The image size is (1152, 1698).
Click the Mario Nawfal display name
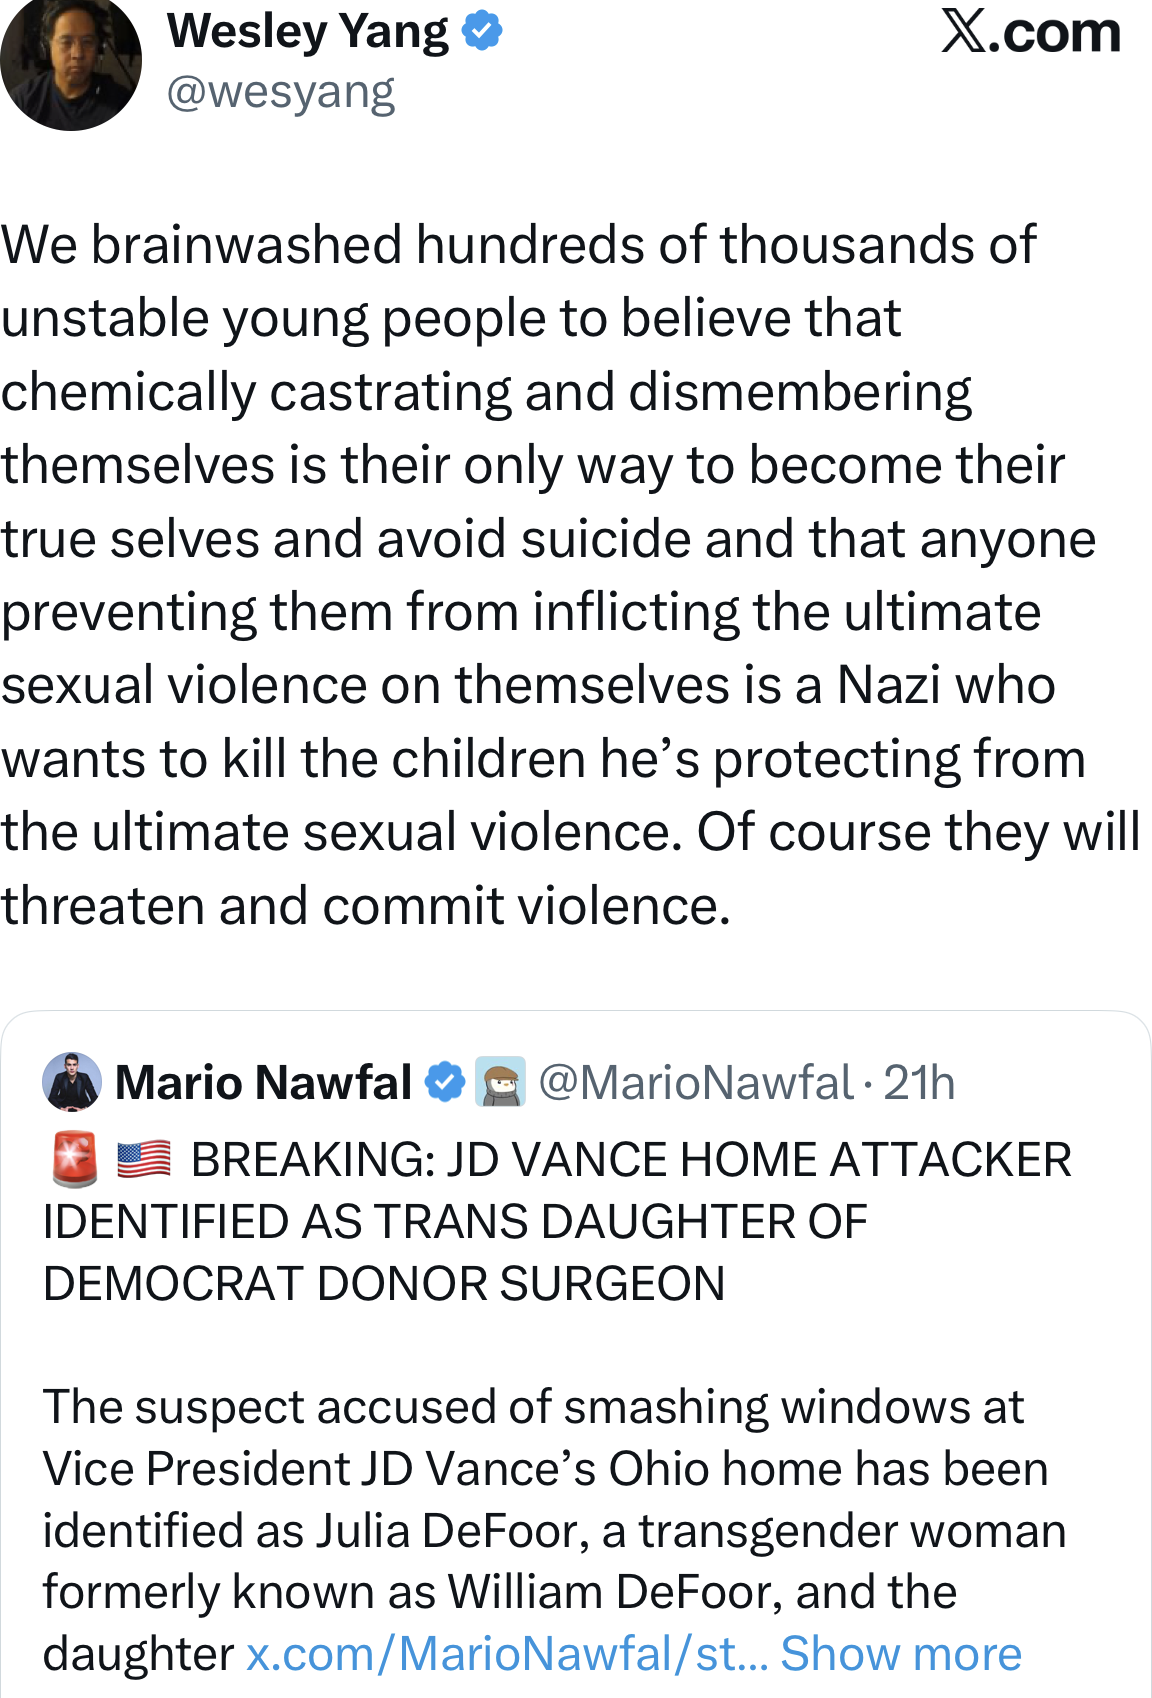pos(263,1083)
